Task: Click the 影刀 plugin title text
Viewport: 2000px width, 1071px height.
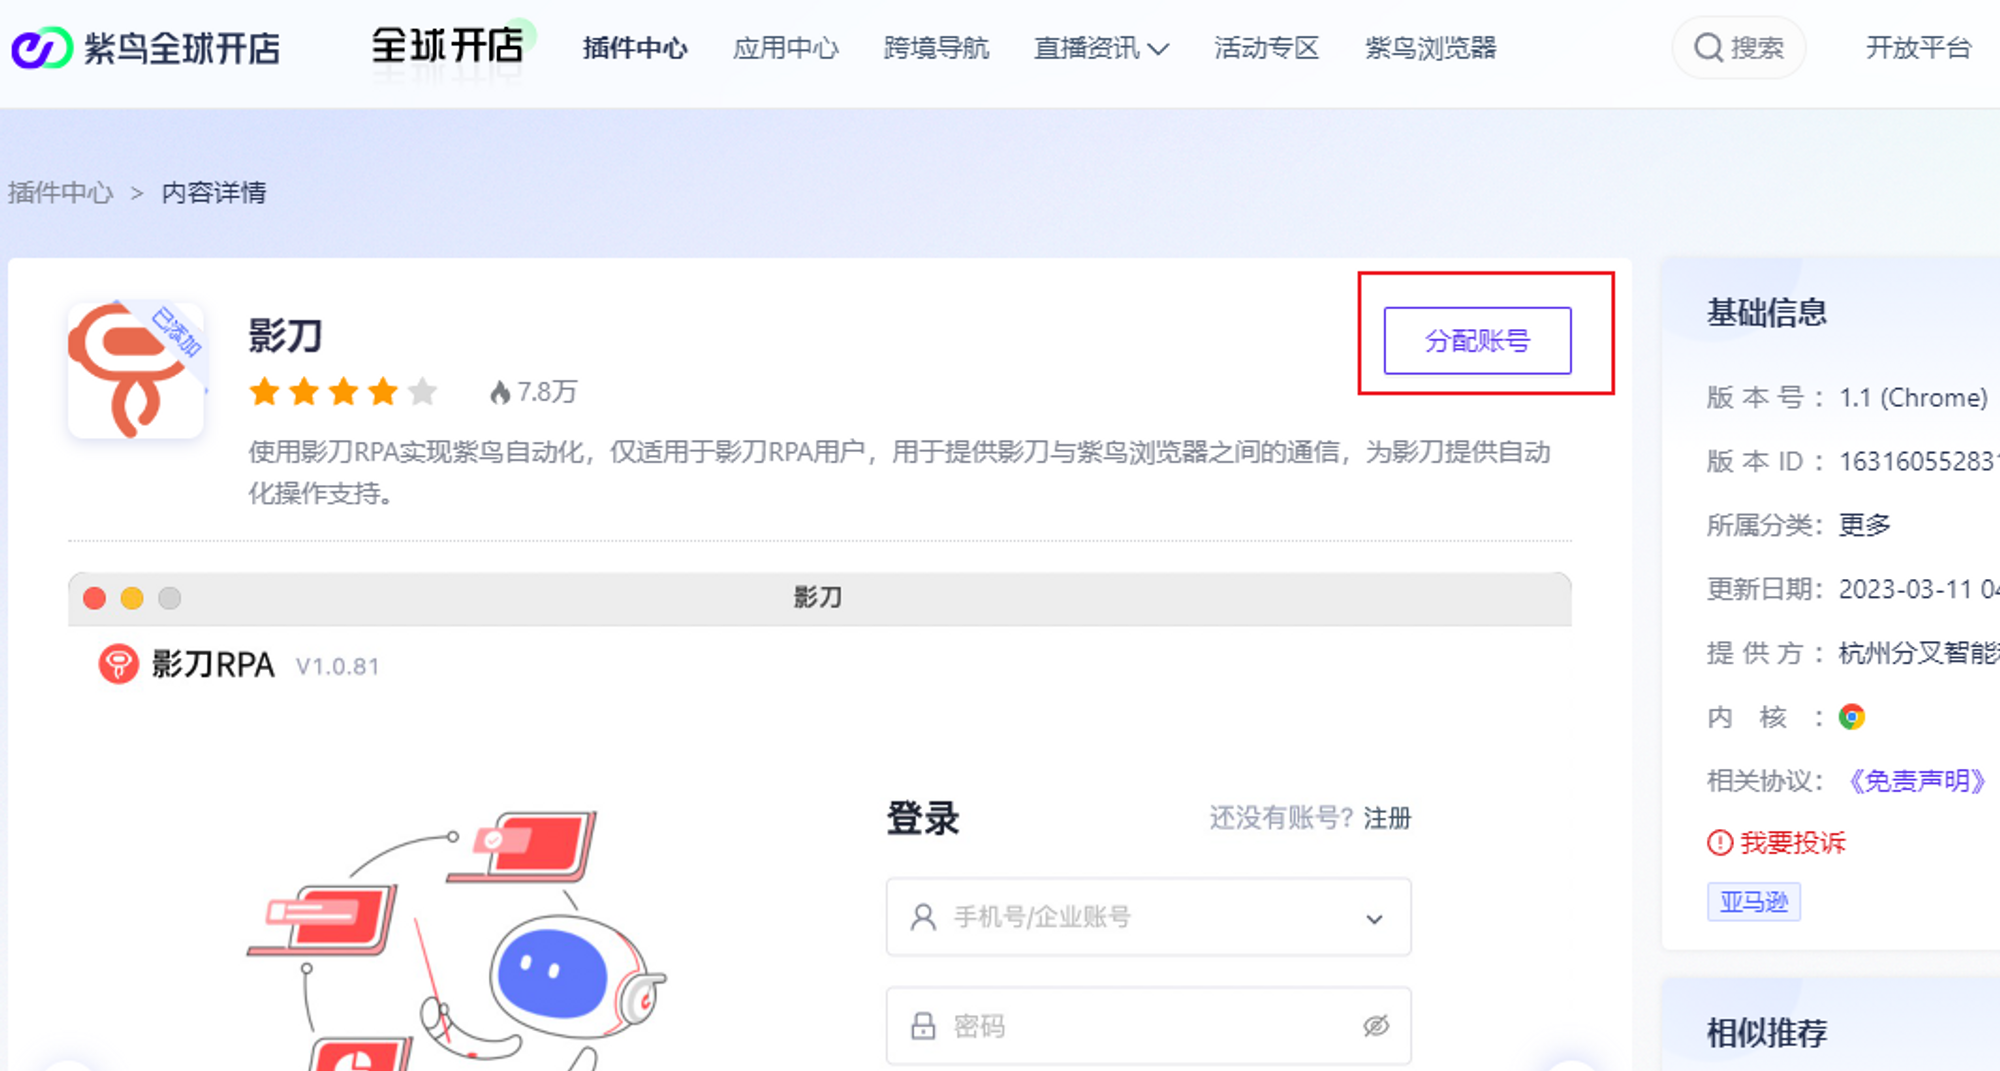Action: click(x=285, y=336)
